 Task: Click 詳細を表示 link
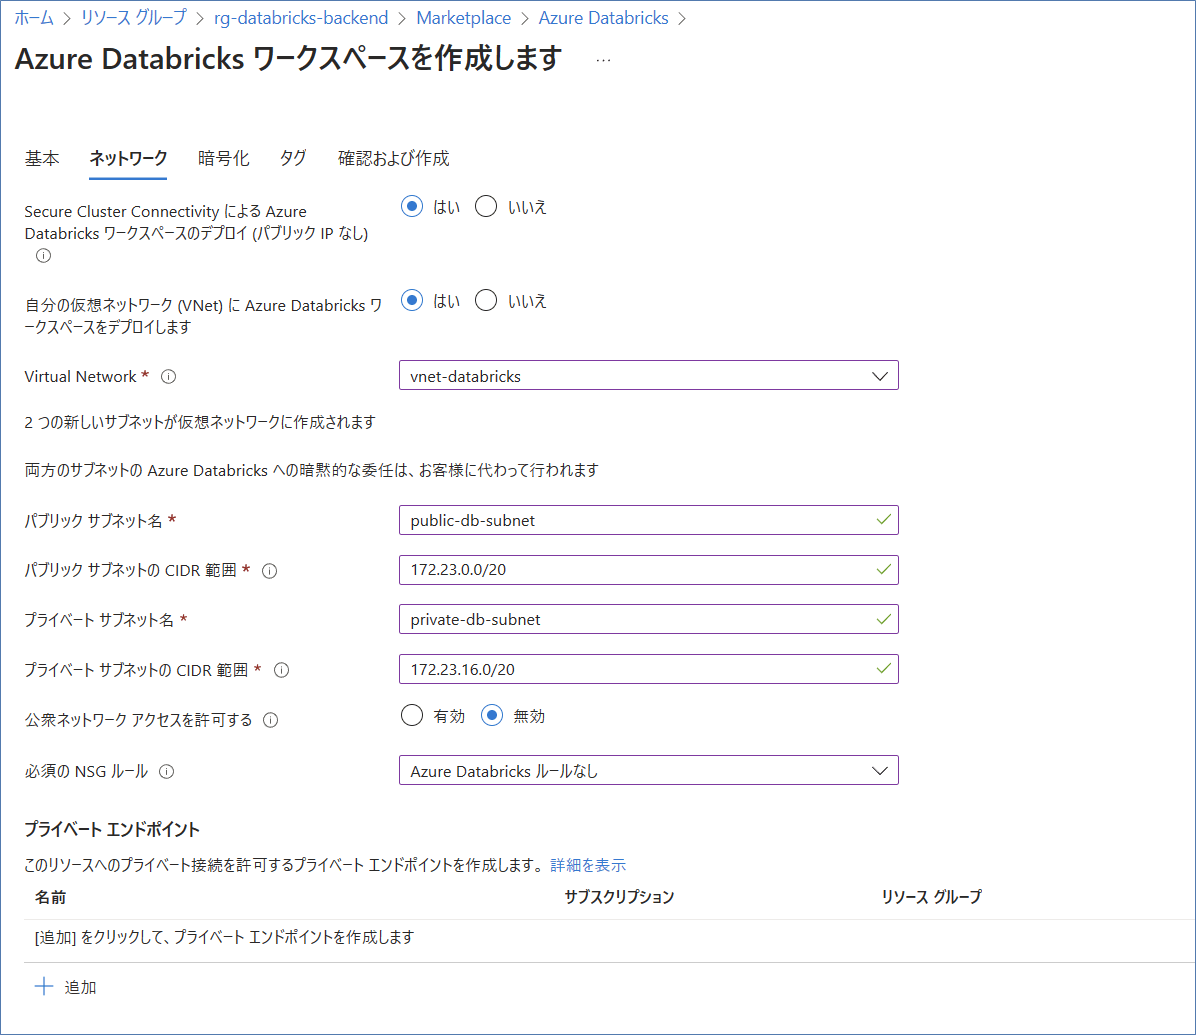tap(588, 865)
